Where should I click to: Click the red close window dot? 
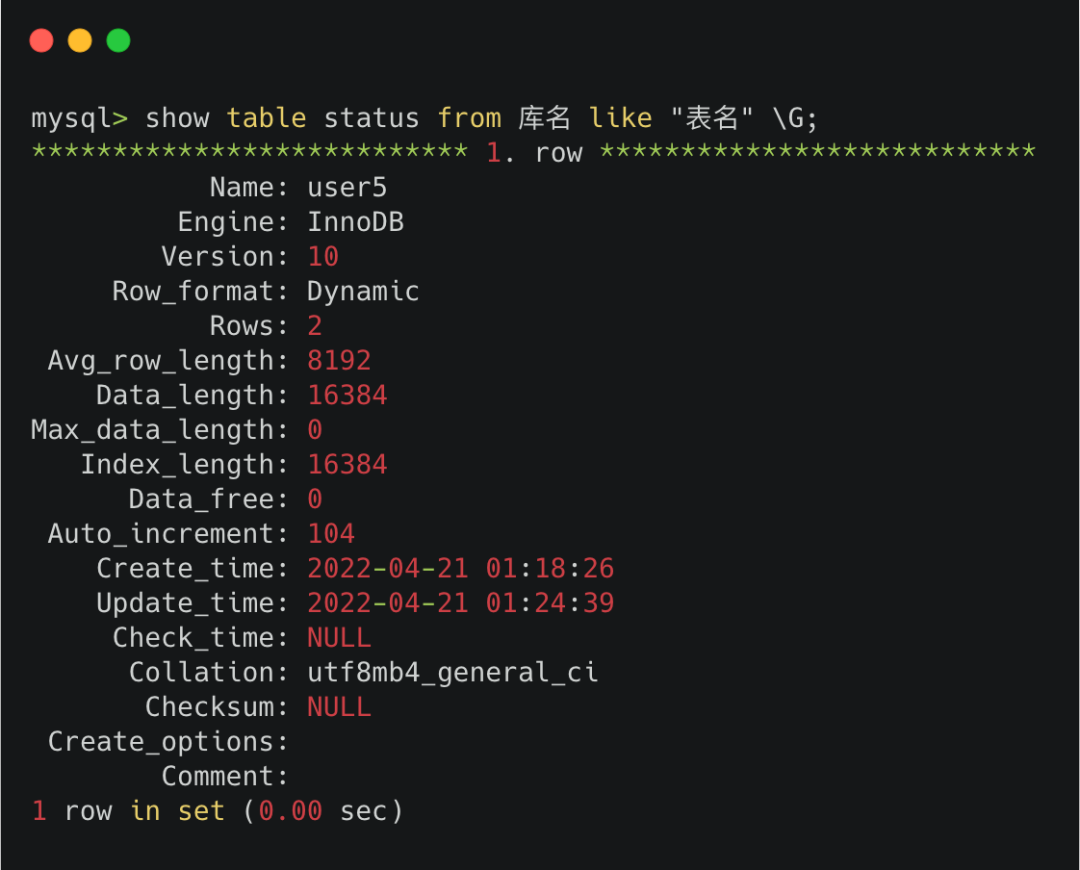click(x=41, y=41)
